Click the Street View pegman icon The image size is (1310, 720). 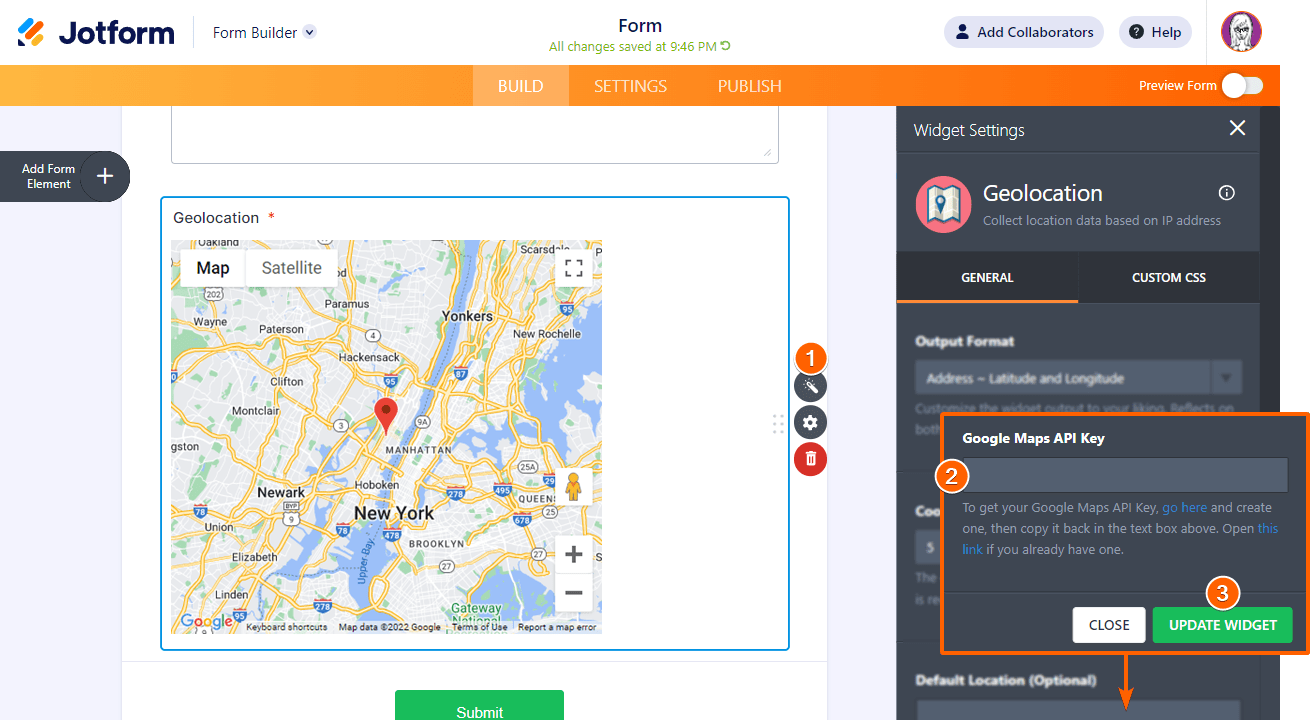click(573, 487)
